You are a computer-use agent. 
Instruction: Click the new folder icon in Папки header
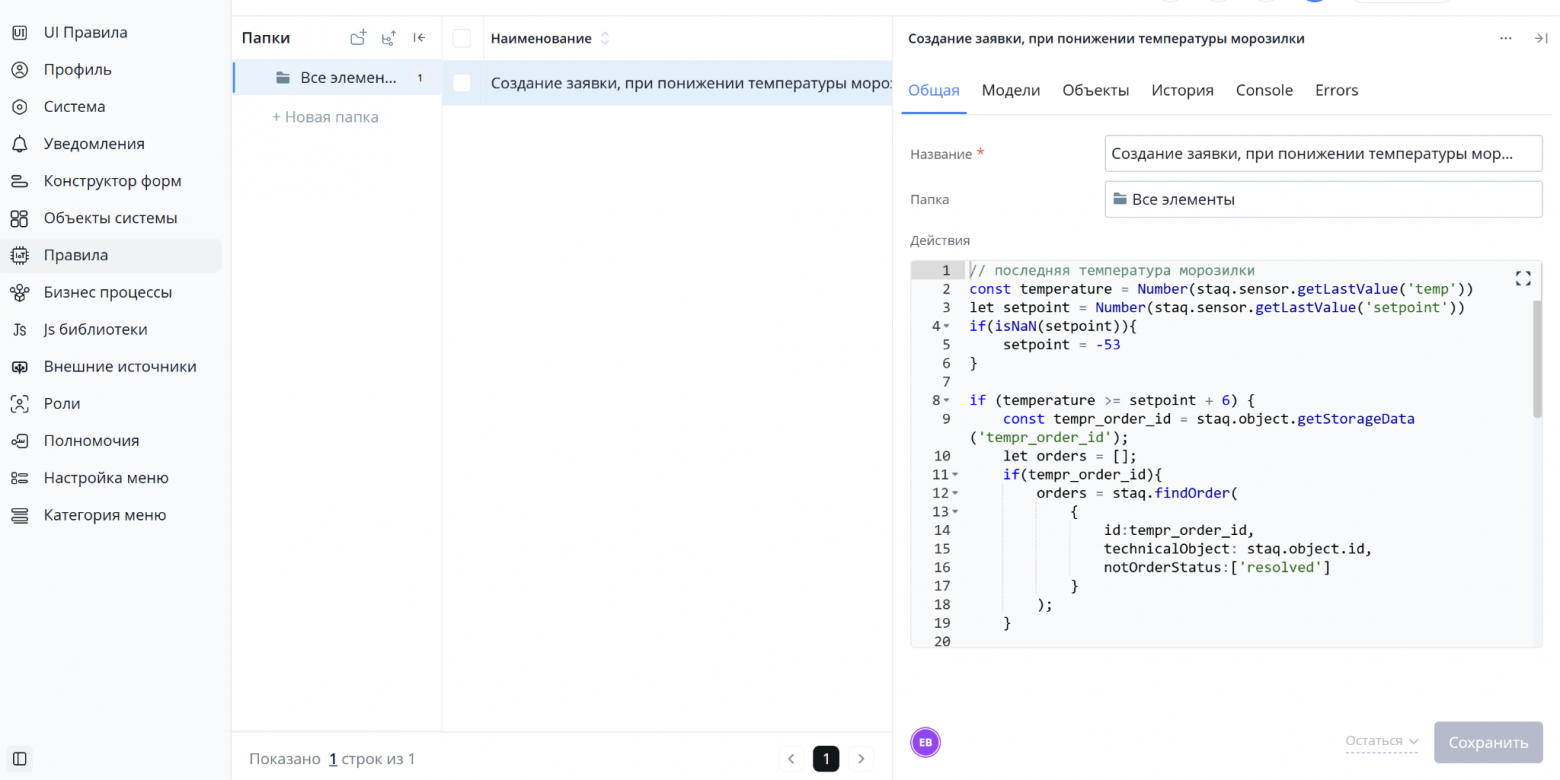pyautogui.click(x=358, y=38)
